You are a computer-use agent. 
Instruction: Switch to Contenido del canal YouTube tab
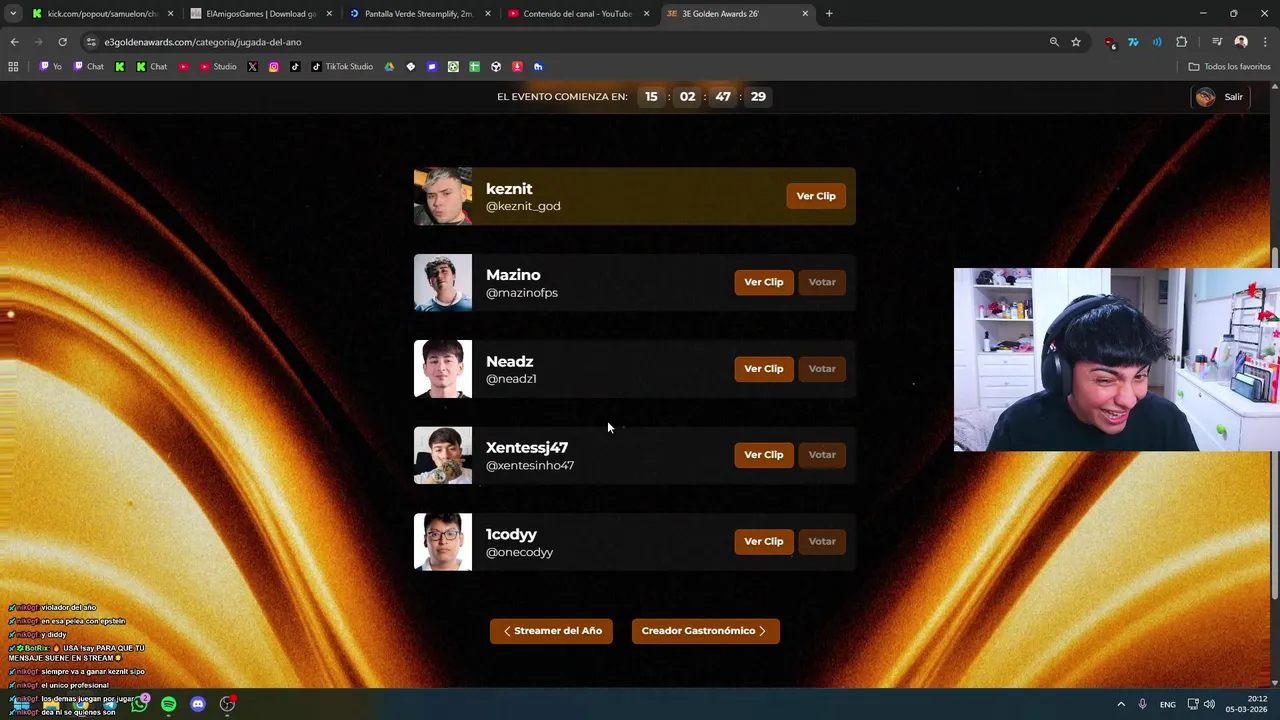click(x=577, y=14)
